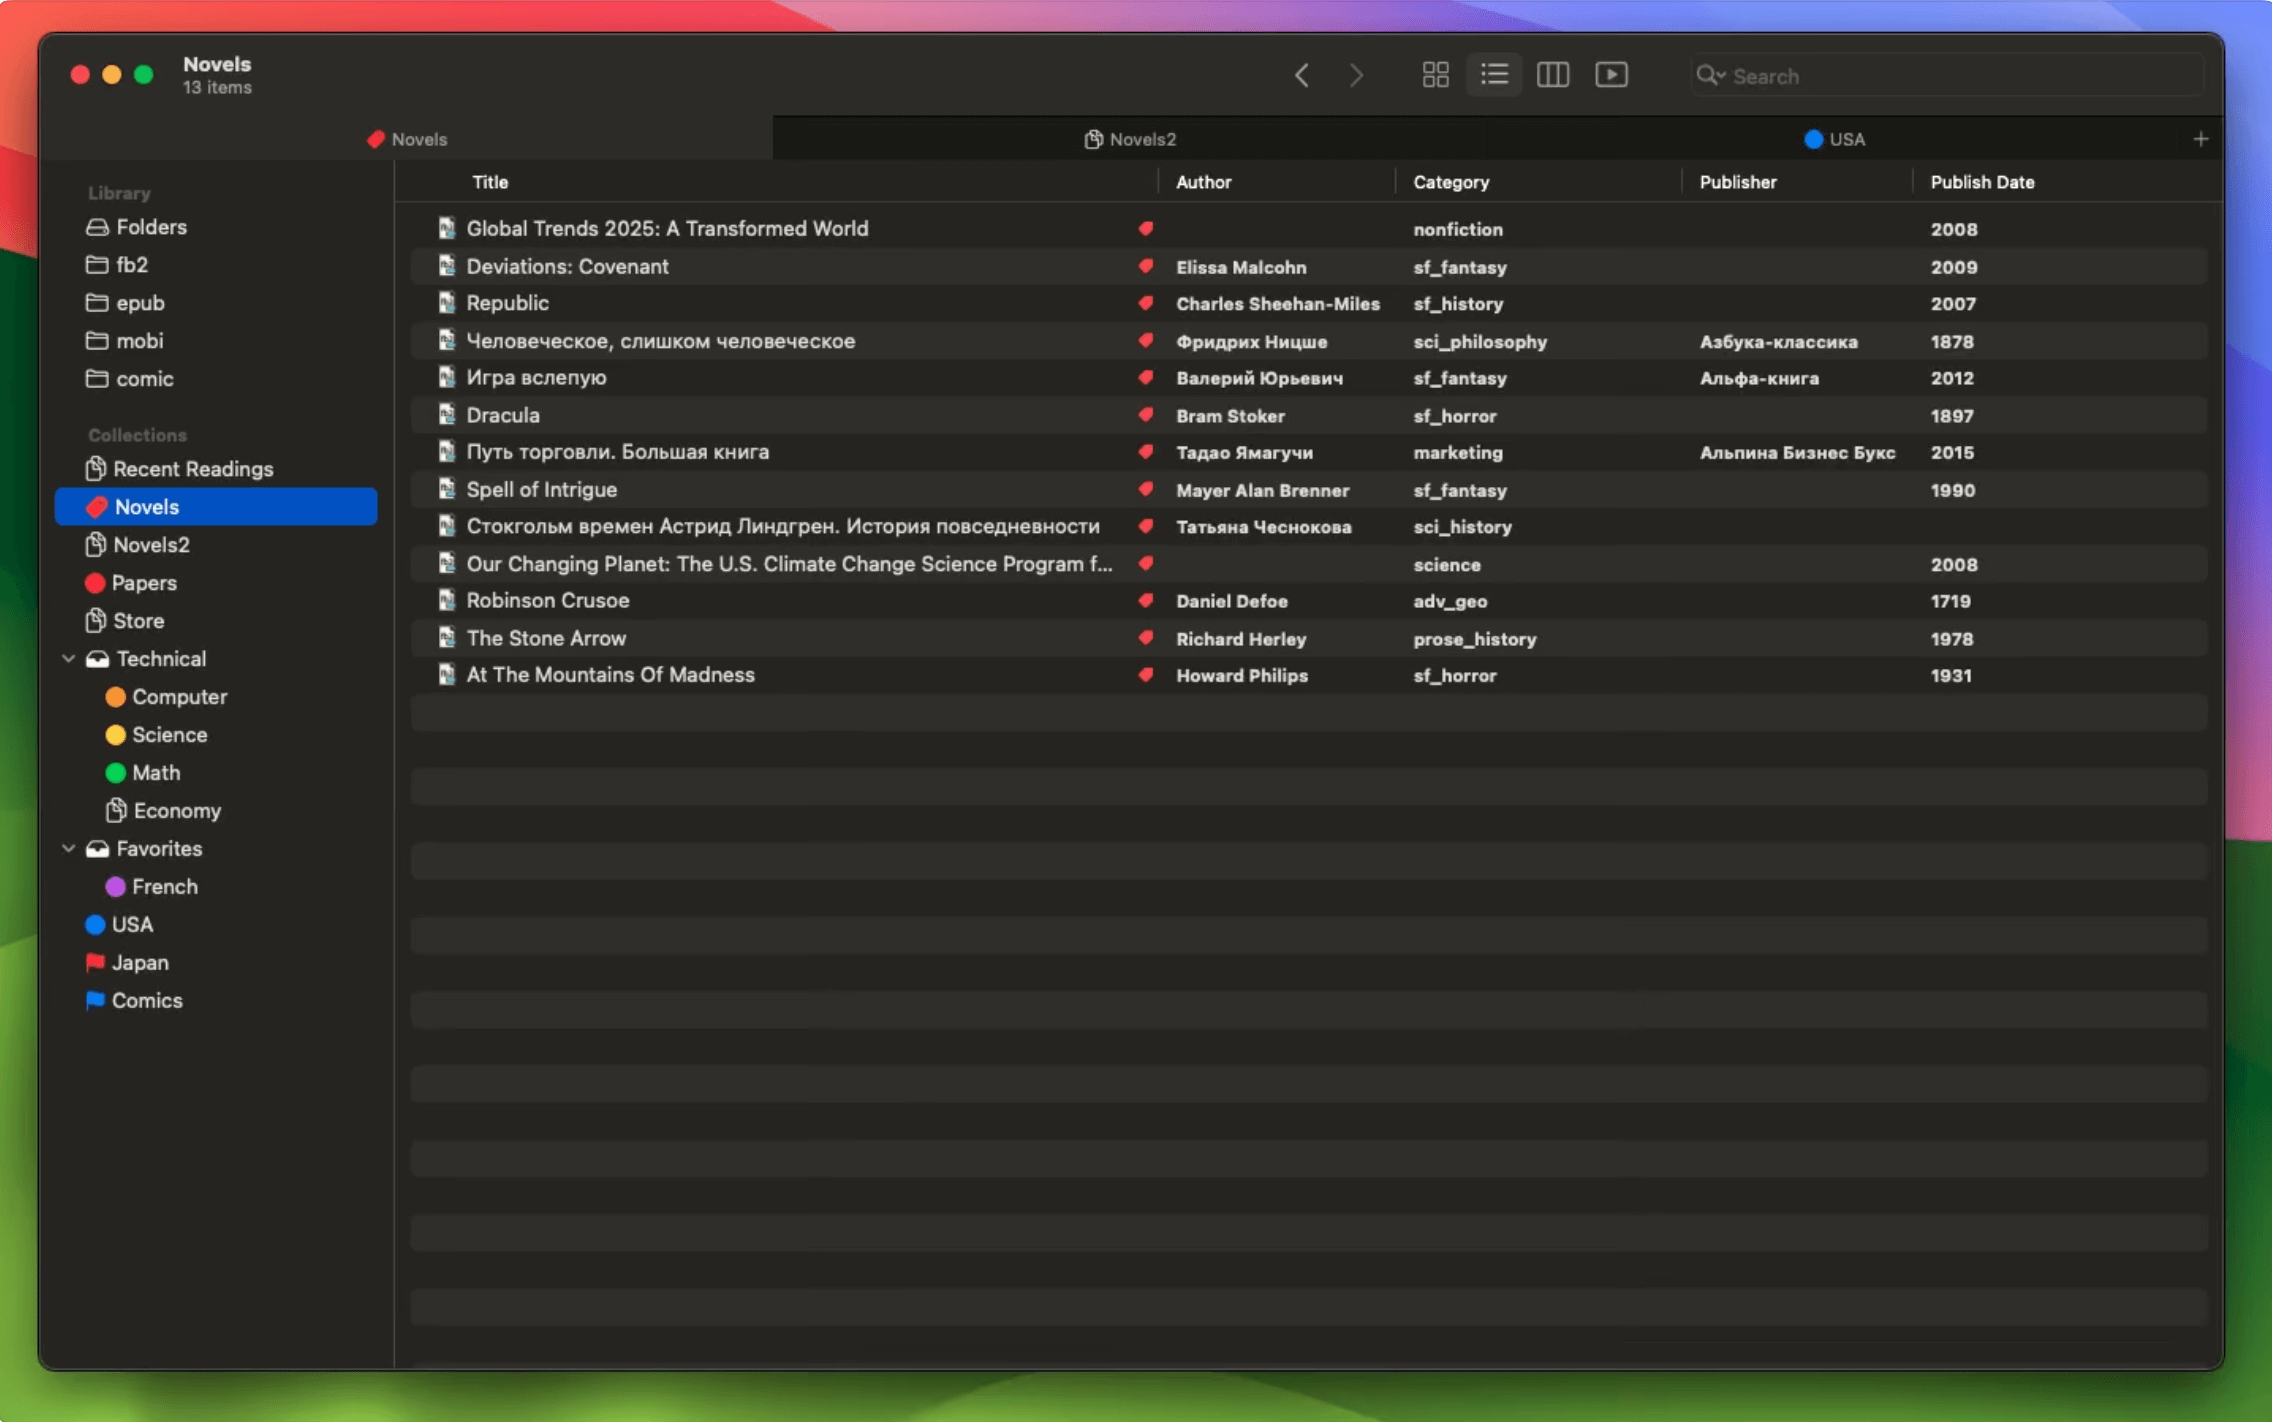Image resolution: width=2272 pixels, height=1422 pixels.
Task: Open cover flow view mode
Action: 1612,75
